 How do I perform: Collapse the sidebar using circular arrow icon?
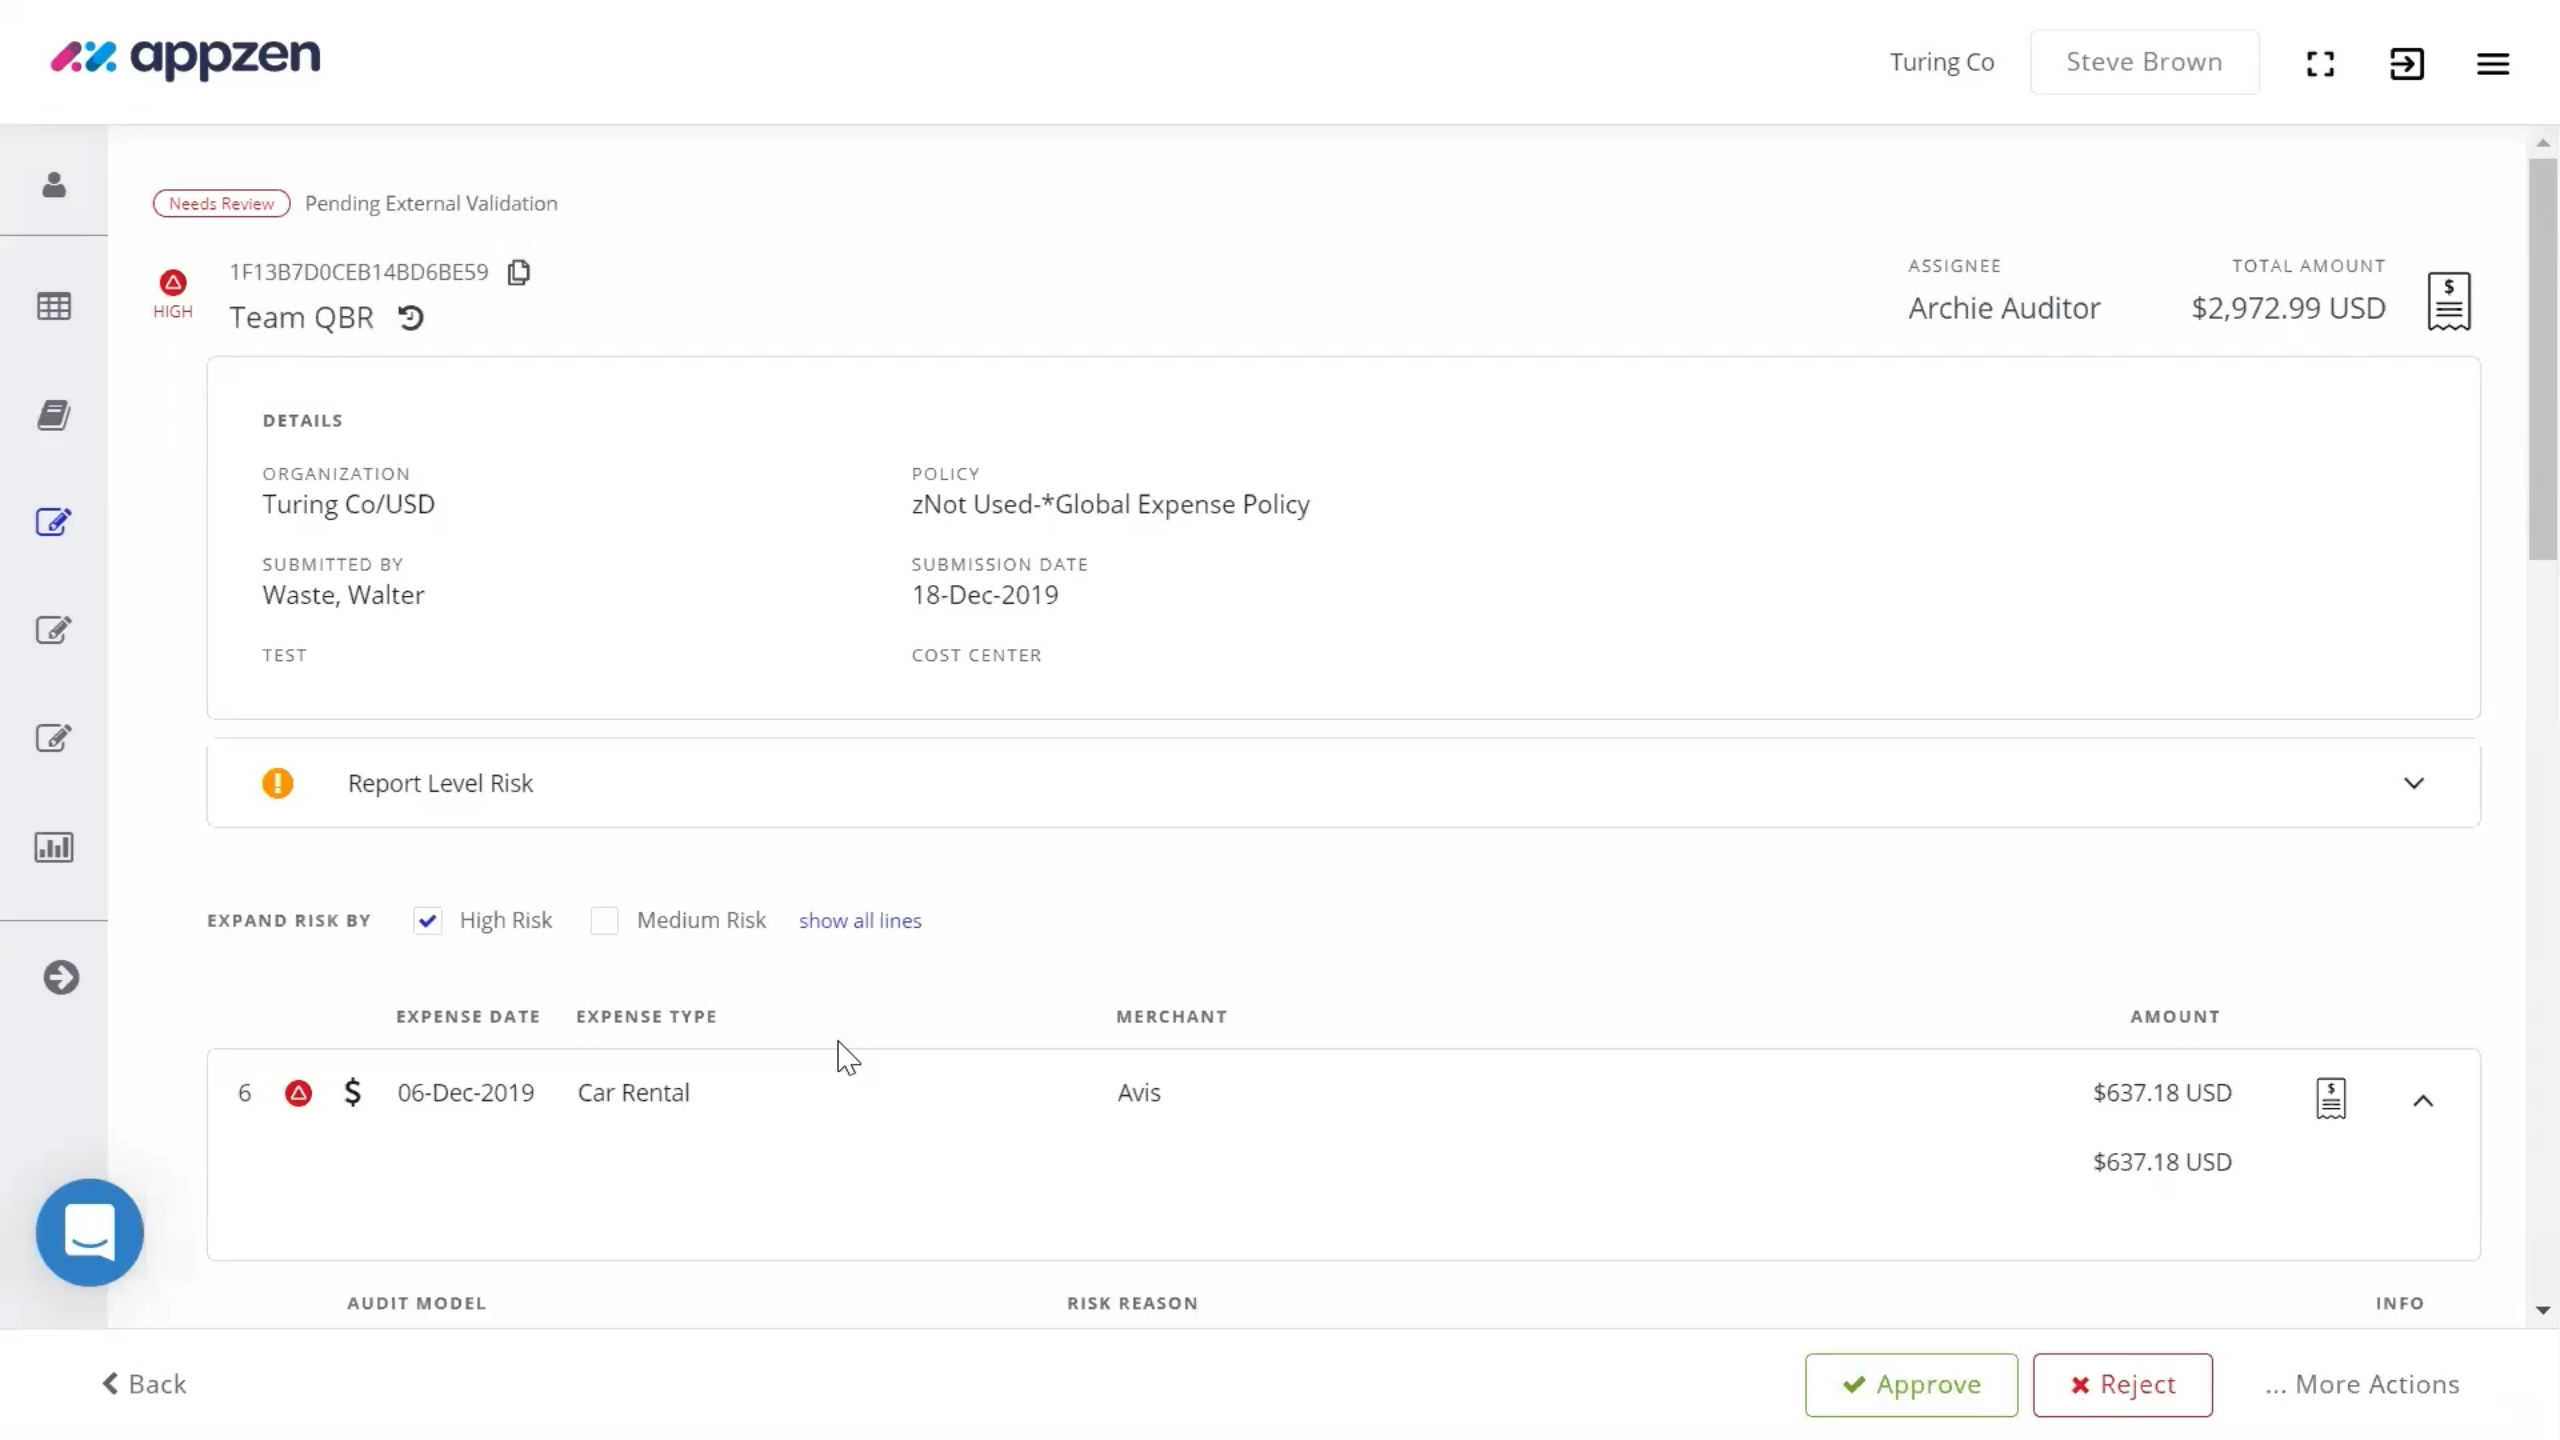63,977
